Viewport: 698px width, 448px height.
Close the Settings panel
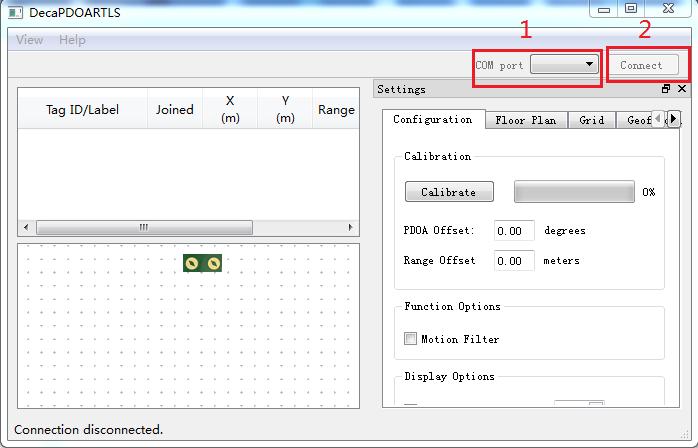(x=681, y=89)
